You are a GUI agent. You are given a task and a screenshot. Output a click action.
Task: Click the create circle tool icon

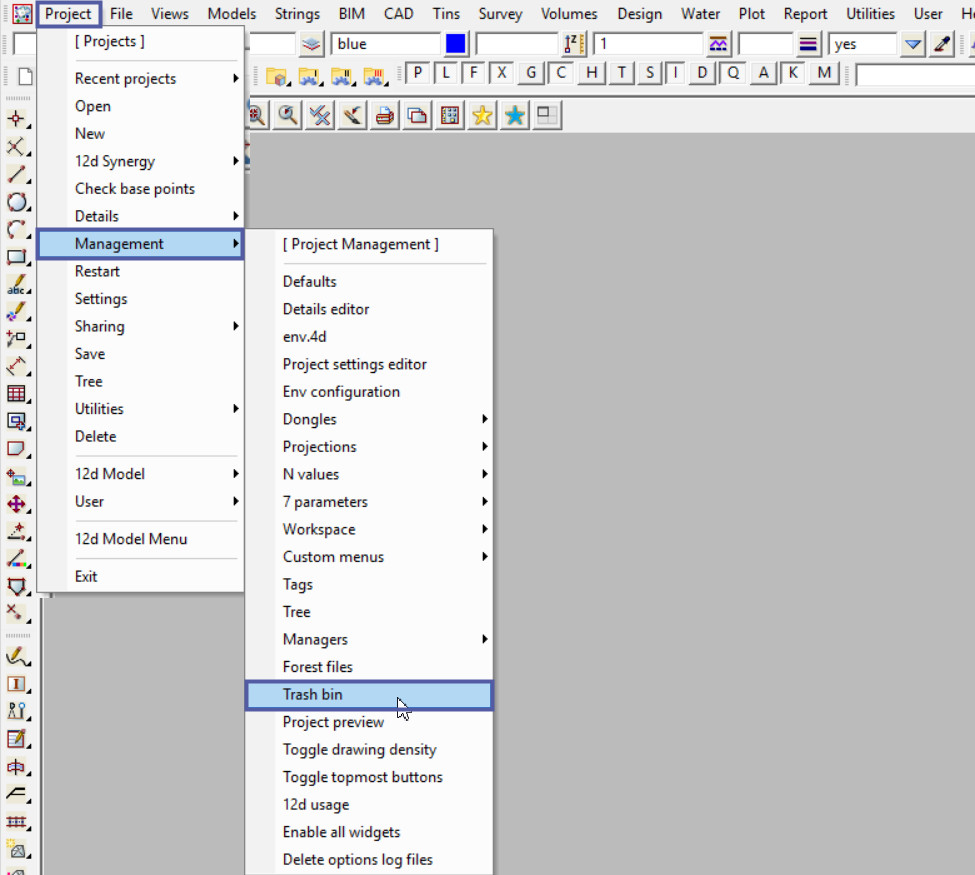(16, 203)
